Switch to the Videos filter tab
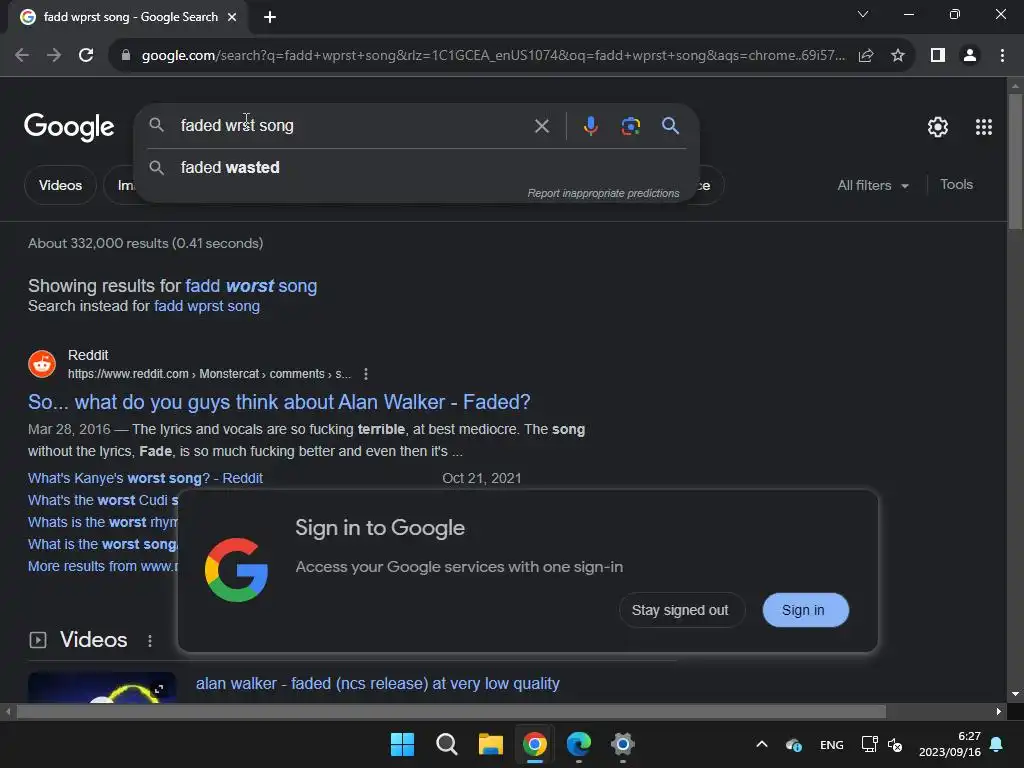 click(x=60, y=185)
